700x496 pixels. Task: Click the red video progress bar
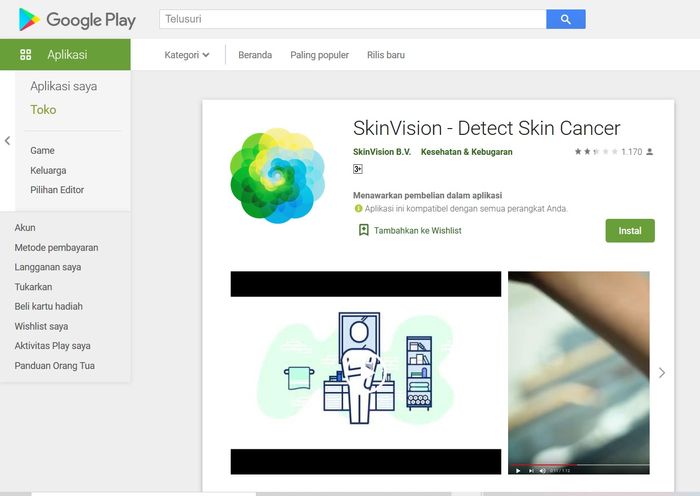(x=543, y=465)
